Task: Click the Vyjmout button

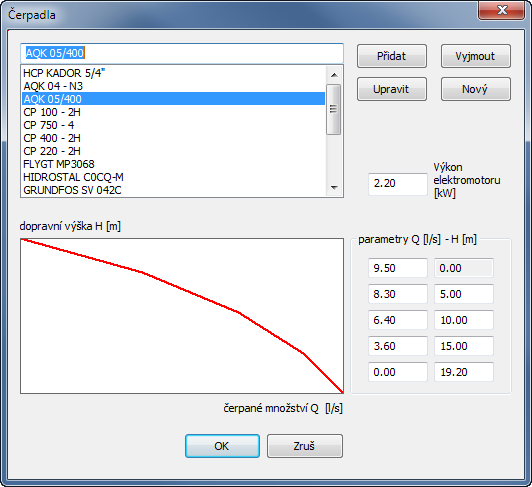Action: pyautogui.click(x=476, y=56)
